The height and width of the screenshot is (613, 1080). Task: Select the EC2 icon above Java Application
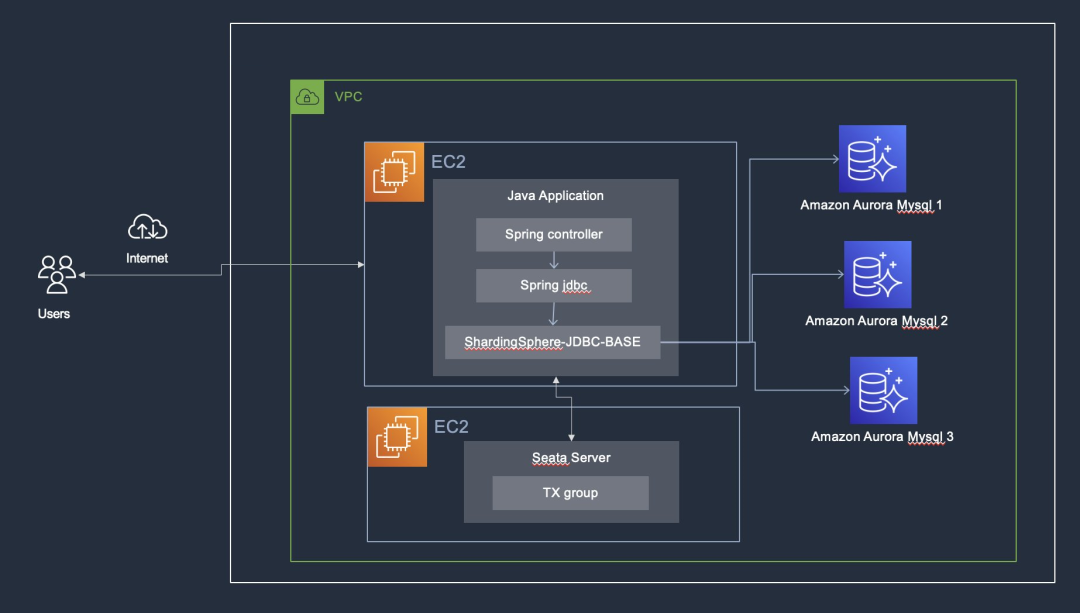click(x=394, y=172)
